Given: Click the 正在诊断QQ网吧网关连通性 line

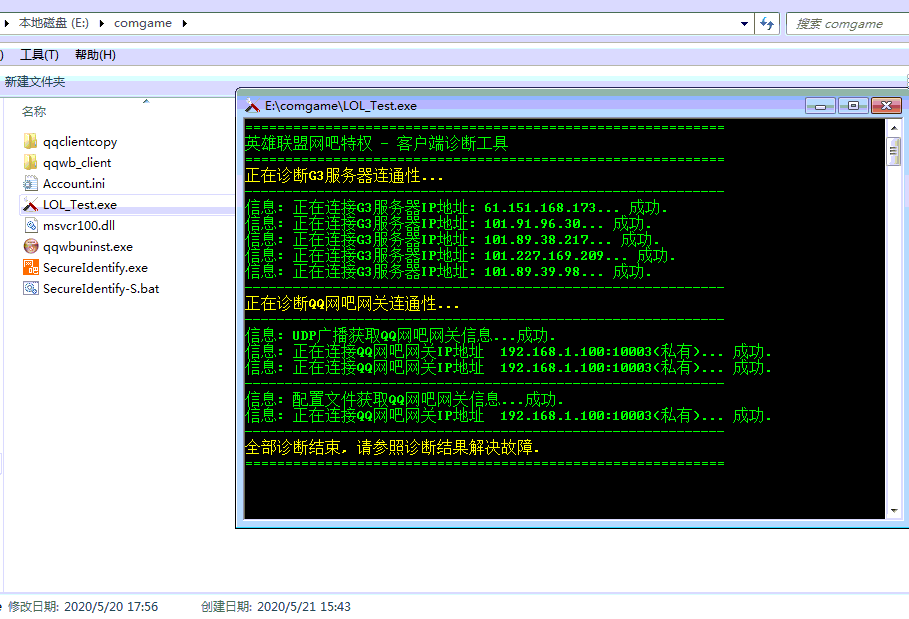Looking at the screenshot, I should pos(352,304).
